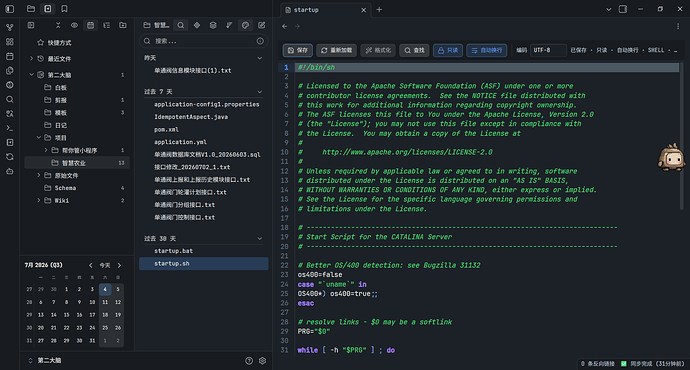Viewport: 690px width, 370px height.
Task: Create a new folder with folder-plus icon
Action: (123, 26)
